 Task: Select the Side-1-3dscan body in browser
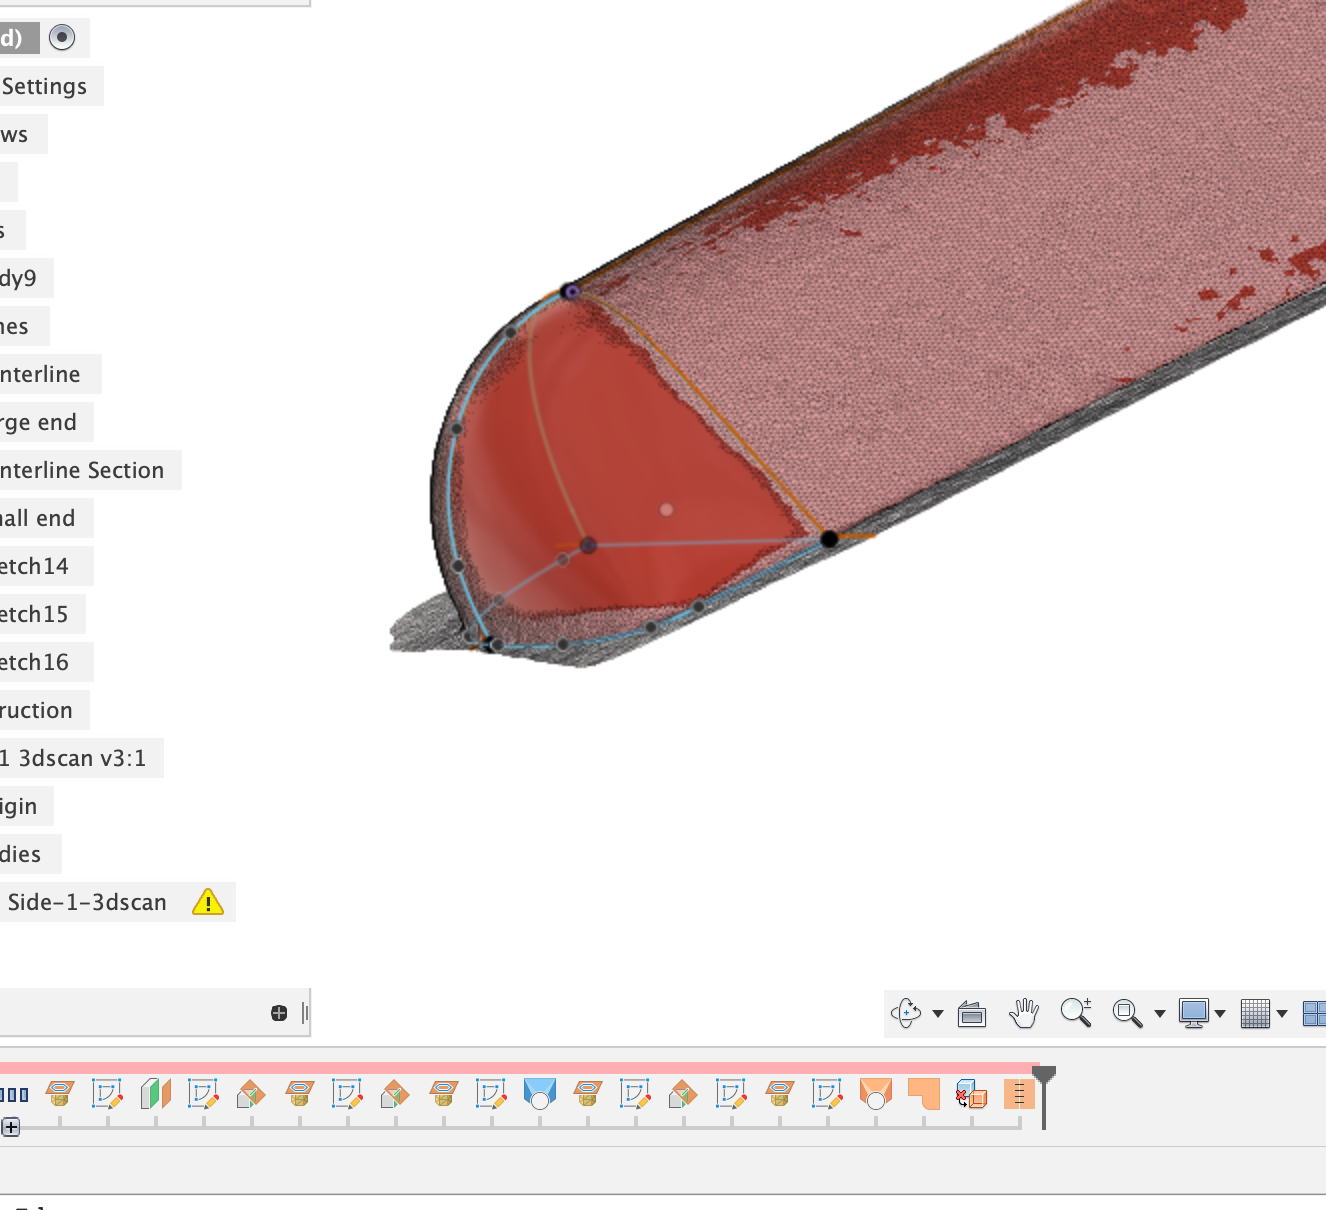86,902
